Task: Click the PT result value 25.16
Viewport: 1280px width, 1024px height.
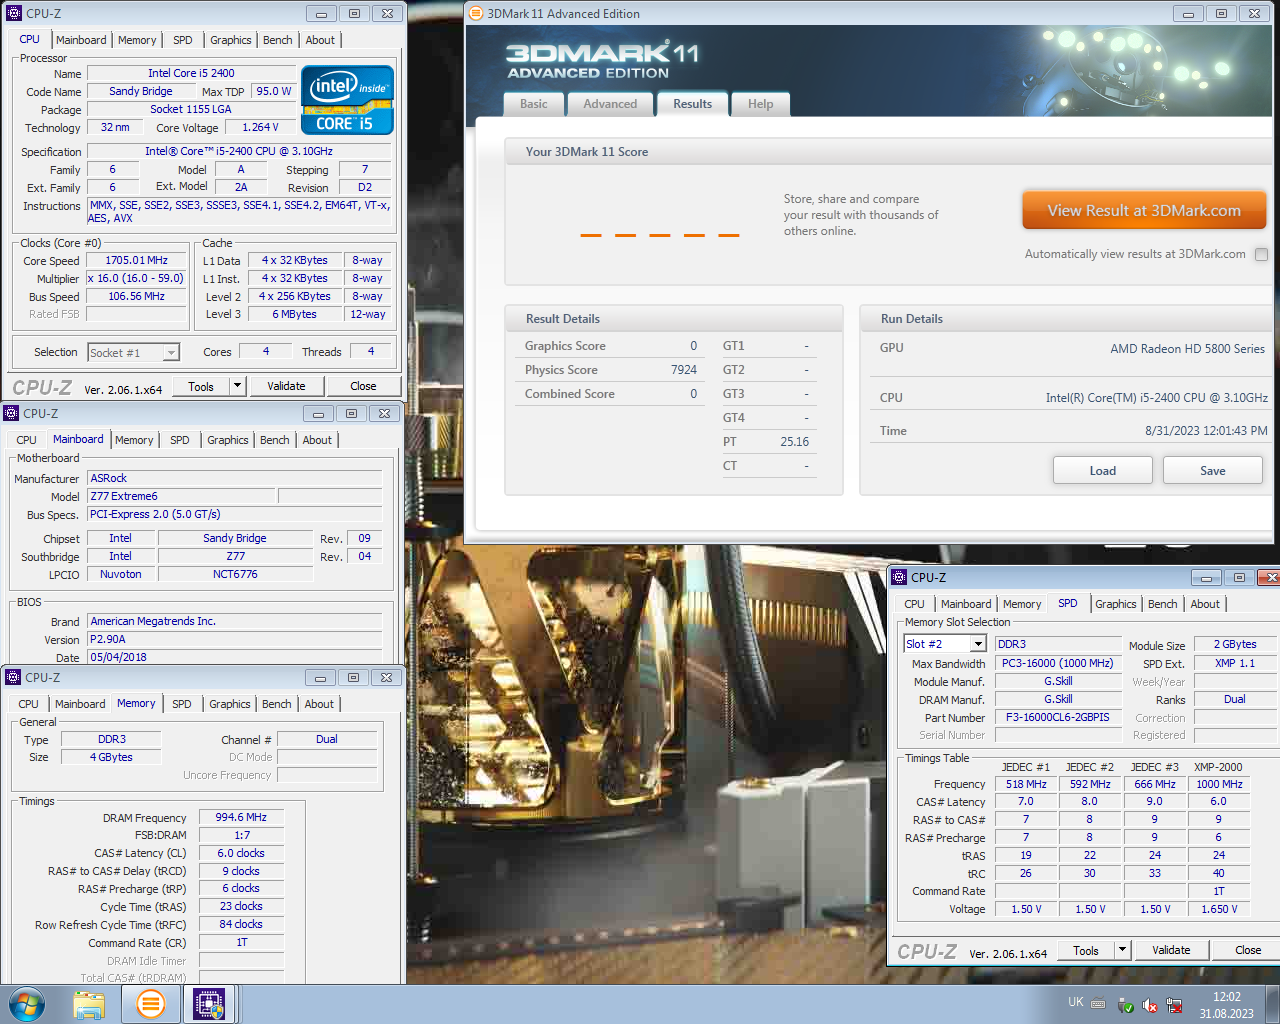Action: [x=795, y=442]
